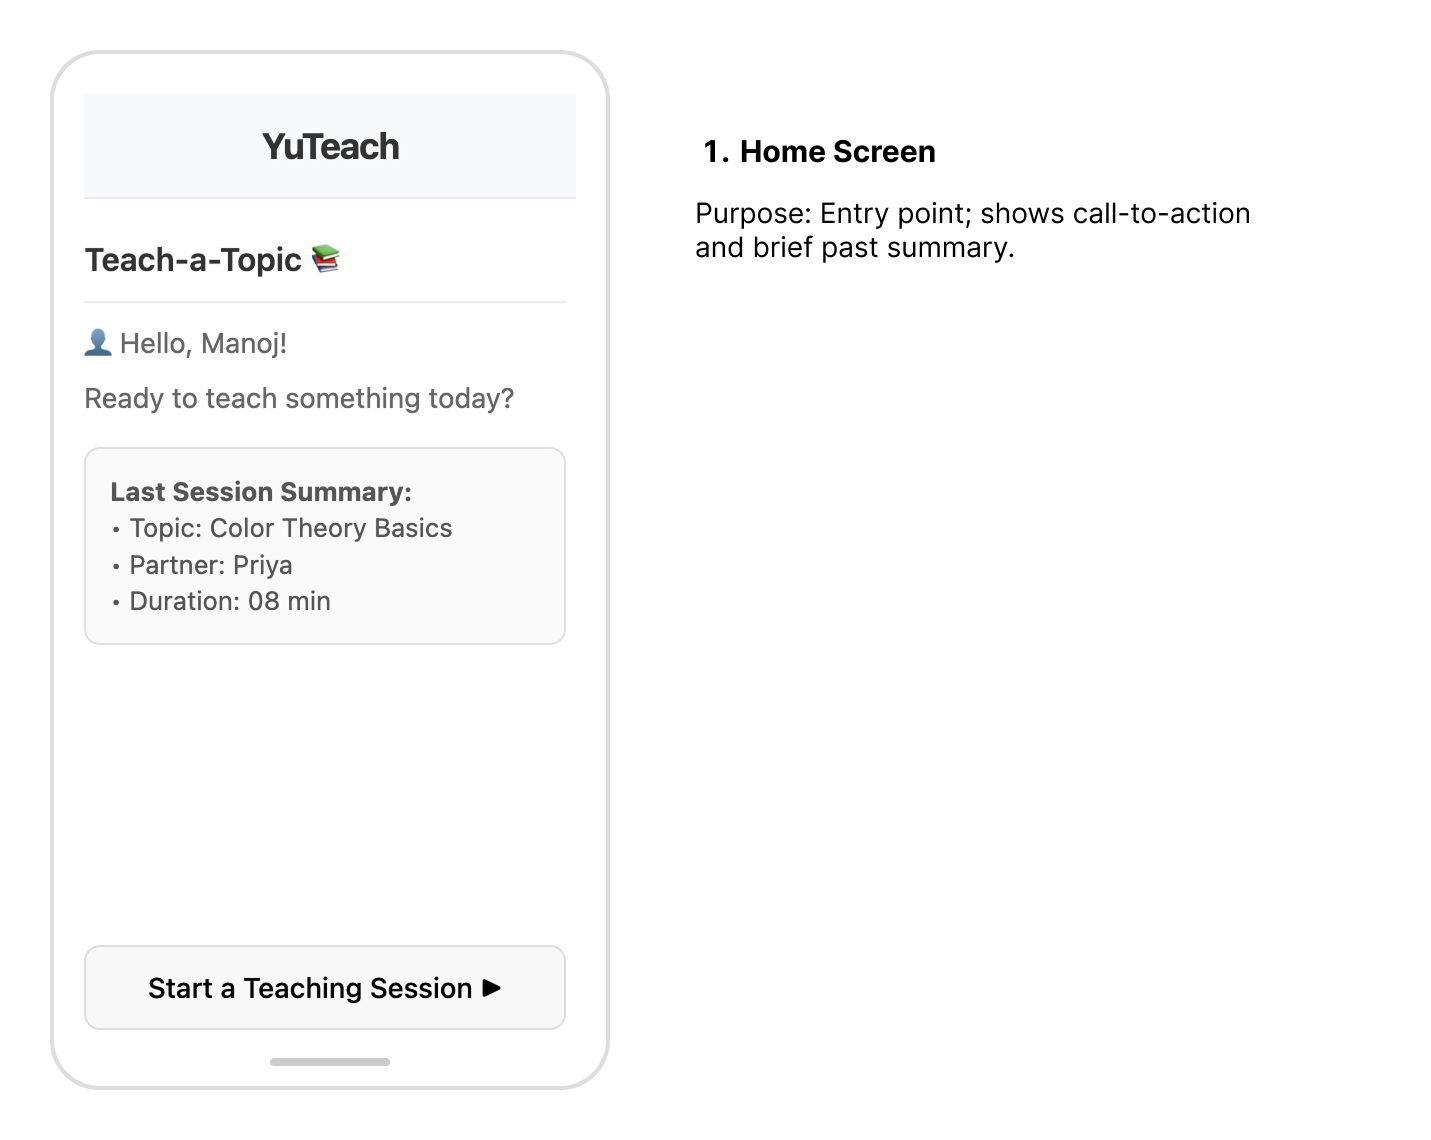
Task: Tap the YuTeach app title
Action: pyautogui.click(x=330, y=147)
